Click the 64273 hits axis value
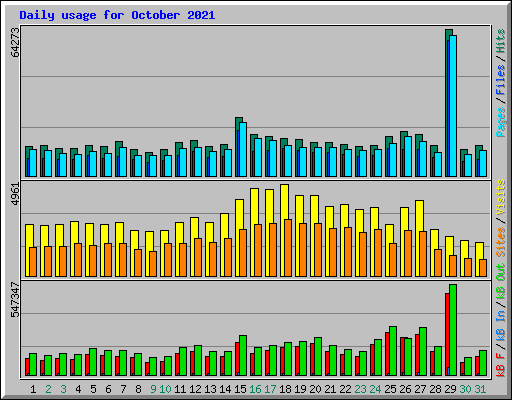This screenshot has height=400, width=512. tap(16, 42)
